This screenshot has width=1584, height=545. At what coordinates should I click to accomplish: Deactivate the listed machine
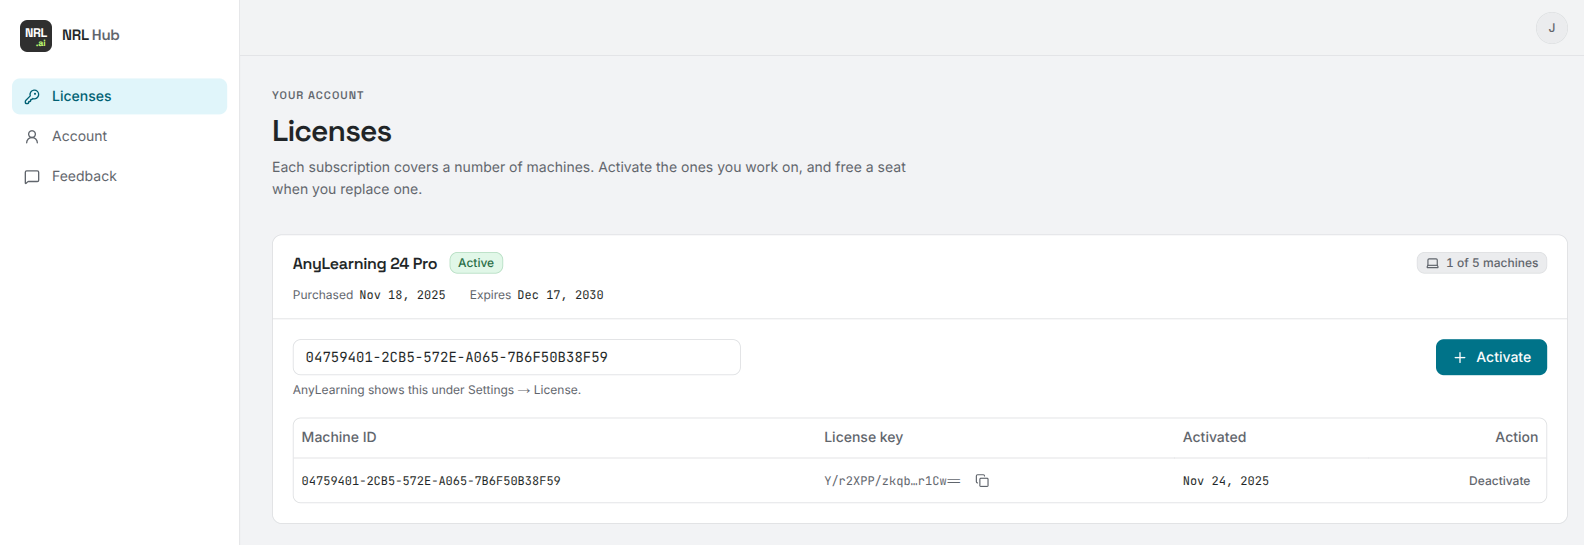tap(1499, 481)
